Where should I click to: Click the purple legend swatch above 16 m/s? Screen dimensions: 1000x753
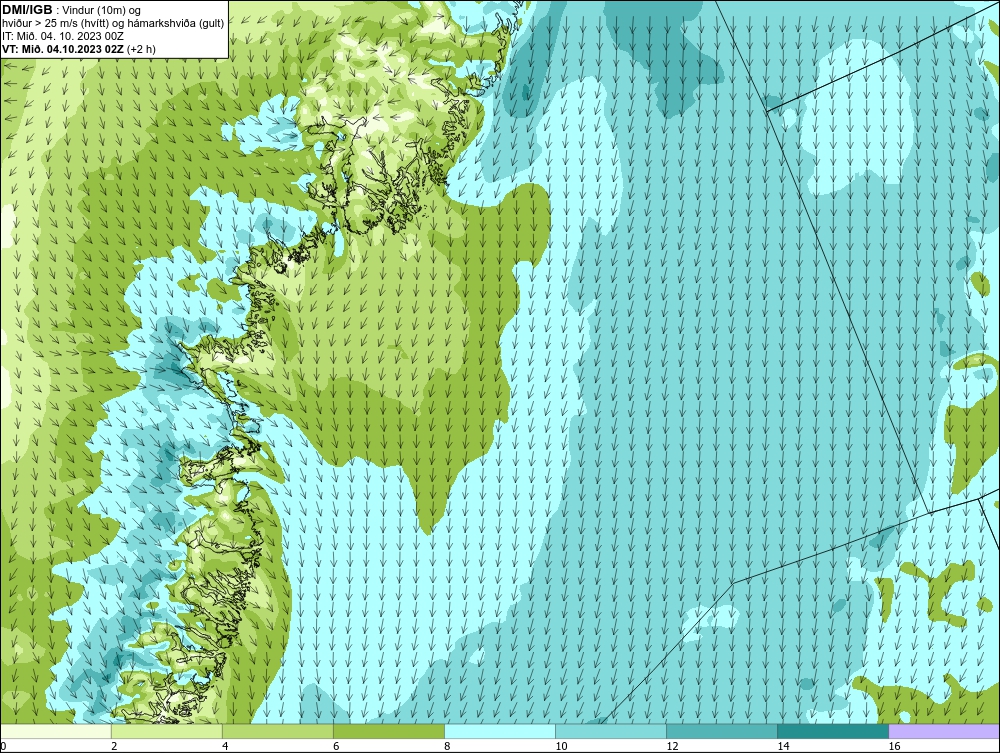944,731
